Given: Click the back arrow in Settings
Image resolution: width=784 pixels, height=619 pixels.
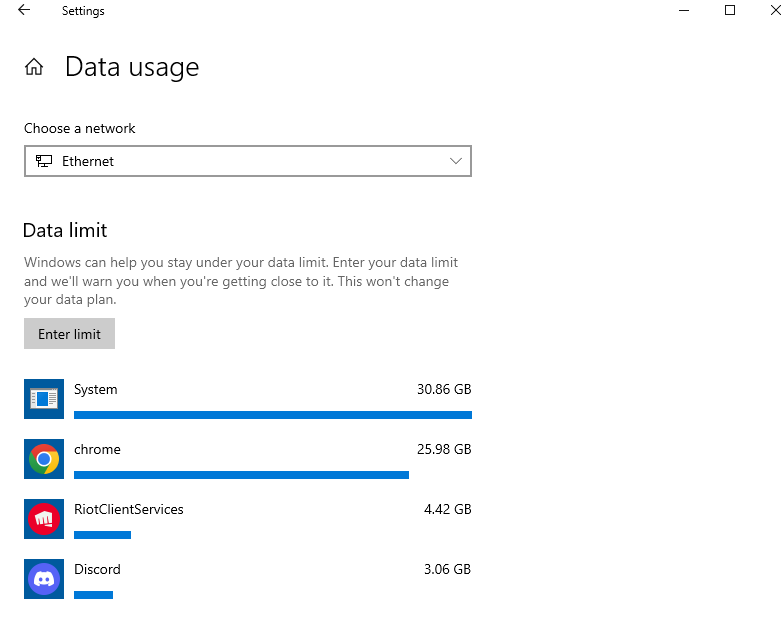Looking at the screenshot, I should (x=24, y=11).
